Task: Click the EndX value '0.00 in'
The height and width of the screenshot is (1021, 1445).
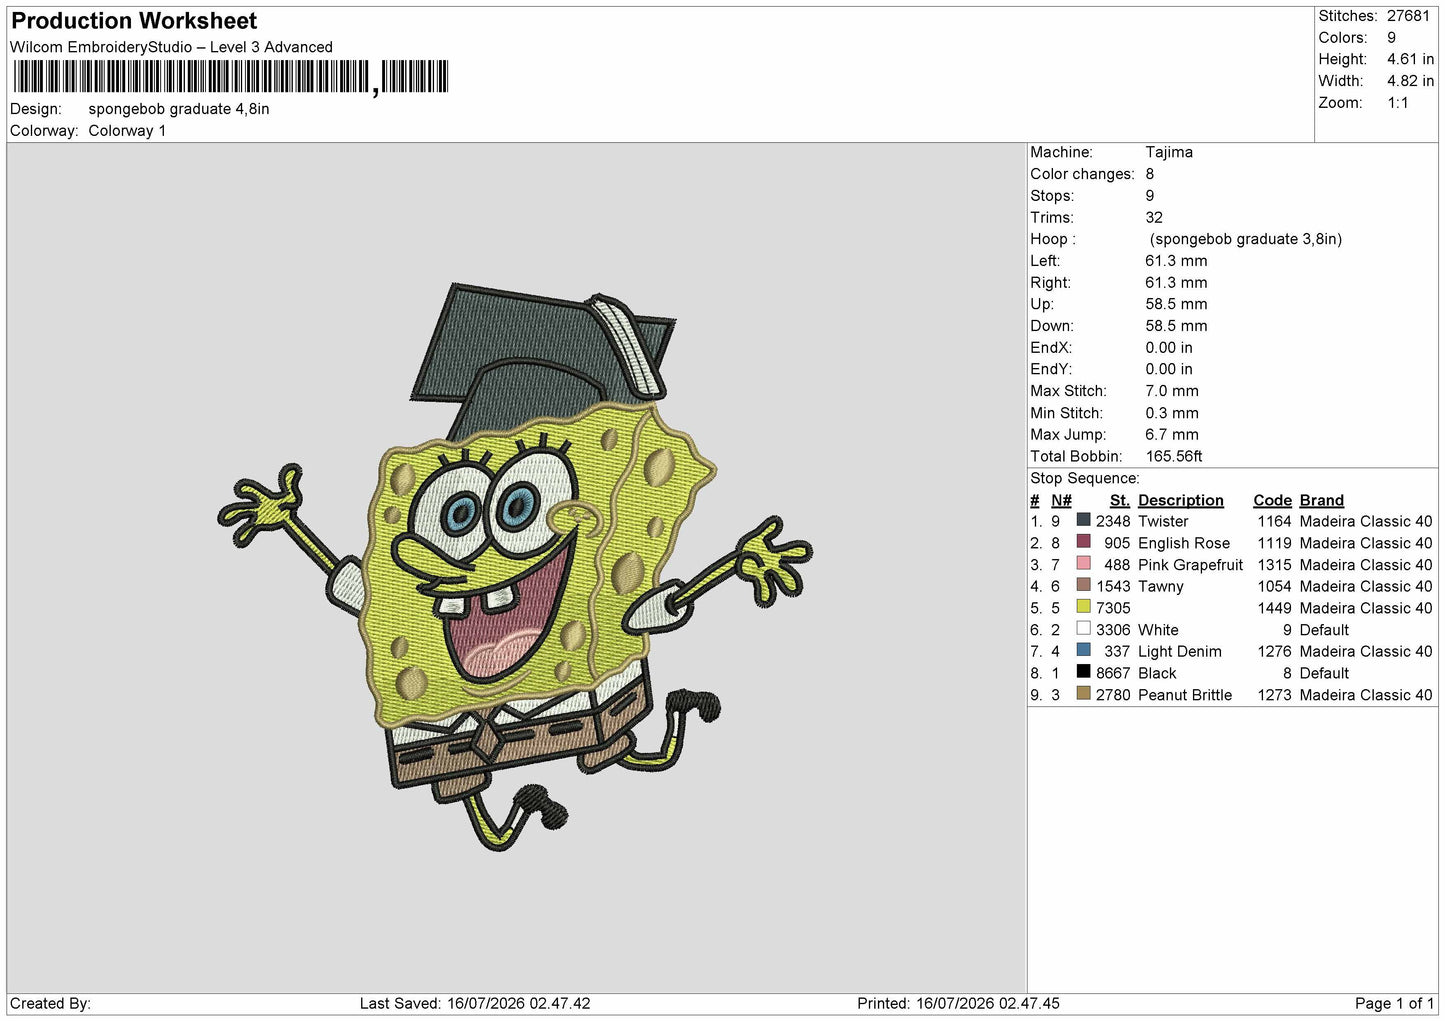Action: coord(1169,348)
